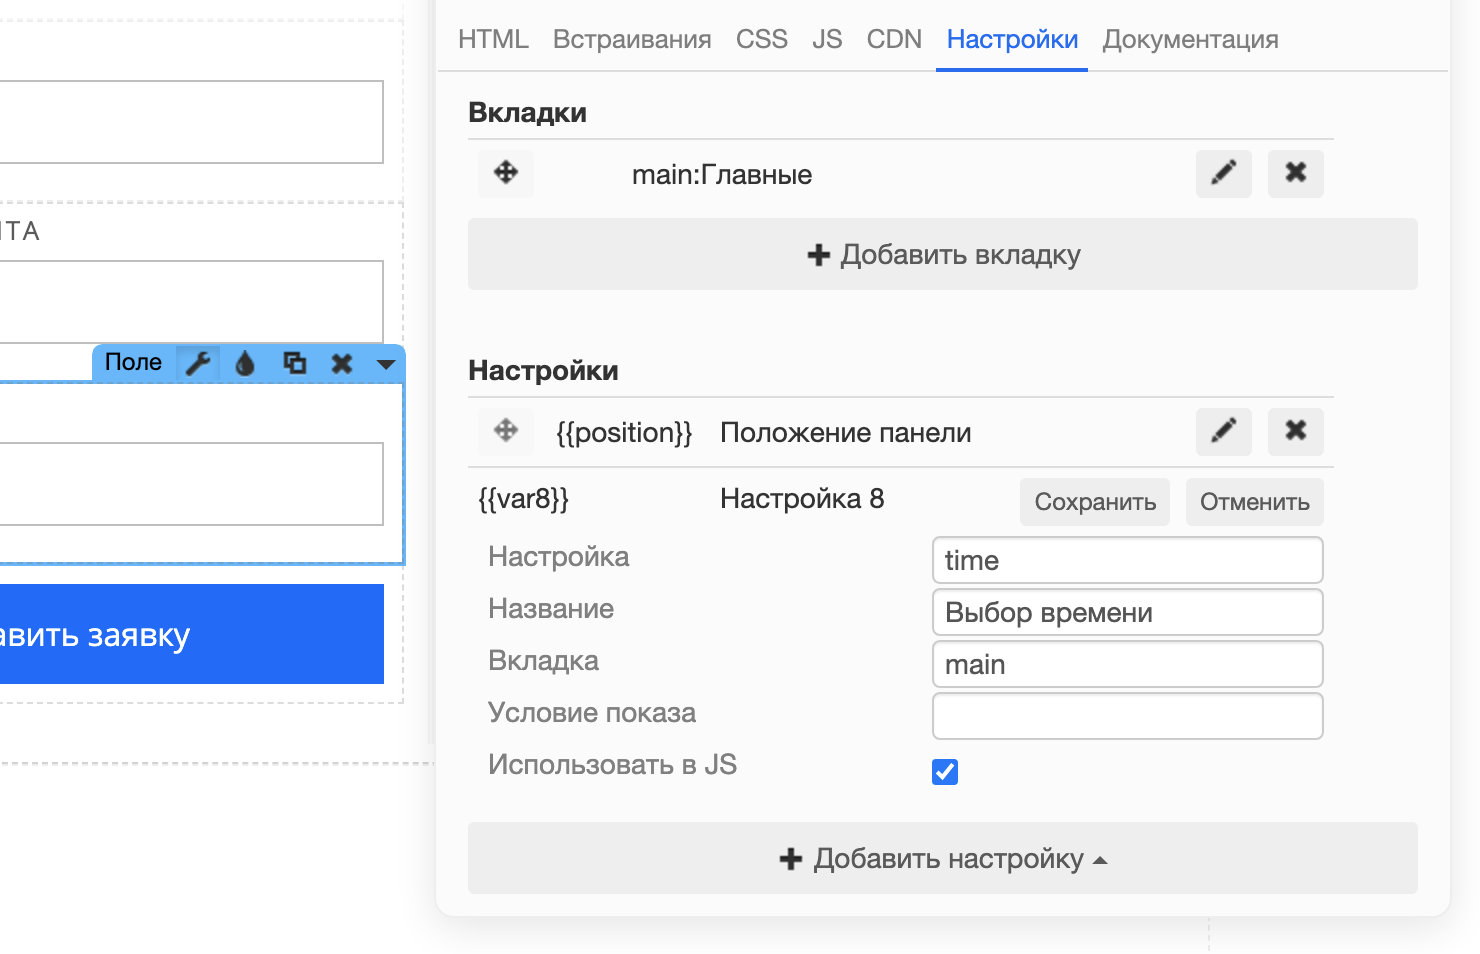Viewport: 1480px width, 954px height.
Task: Toggle the Использовать в JS checkbox
Action: click(945, 772)
